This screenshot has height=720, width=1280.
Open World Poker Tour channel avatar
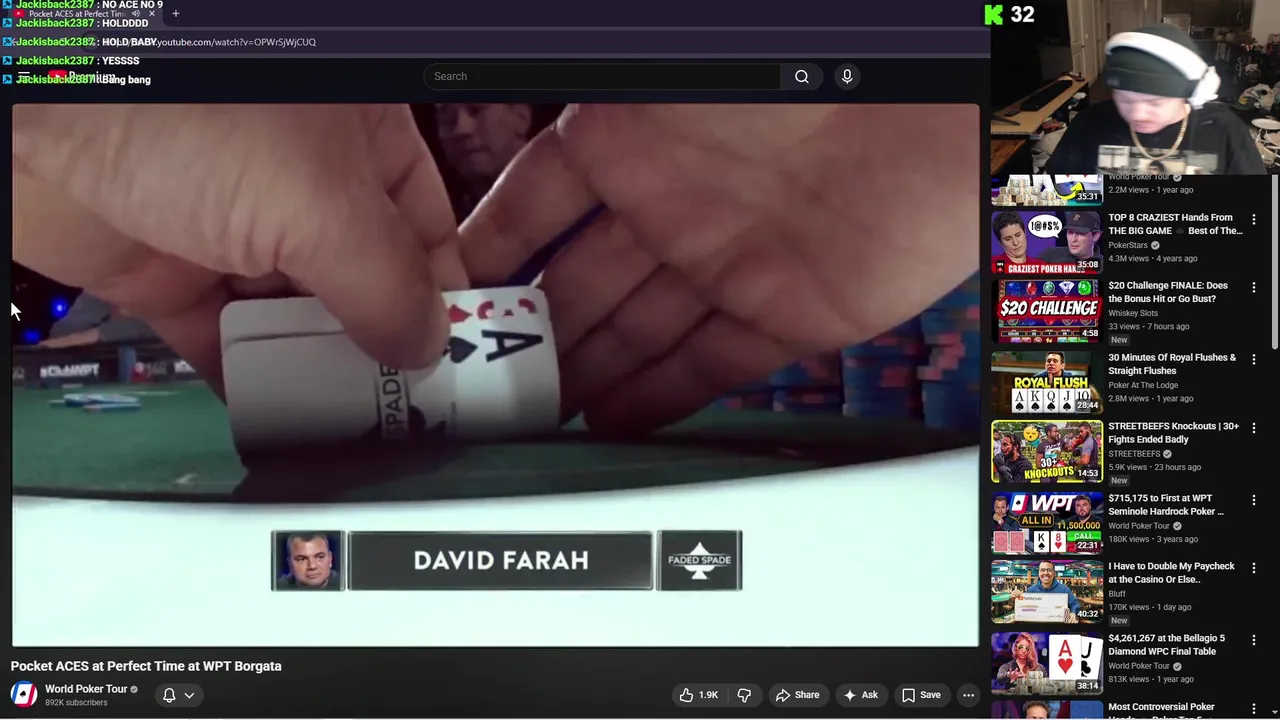[x=24, y=694]
